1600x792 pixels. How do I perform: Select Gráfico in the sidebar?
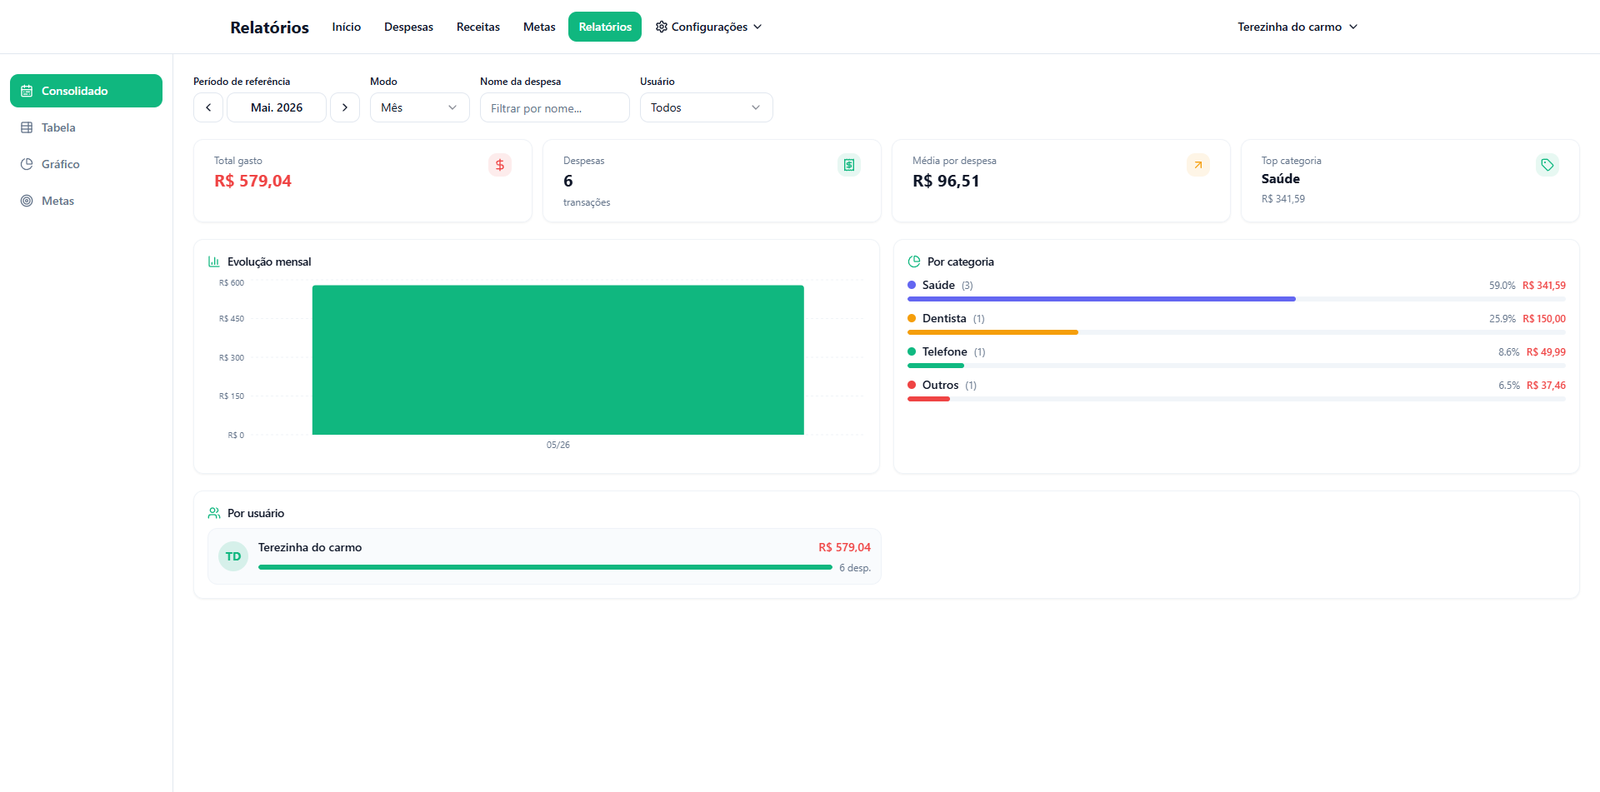86,164
